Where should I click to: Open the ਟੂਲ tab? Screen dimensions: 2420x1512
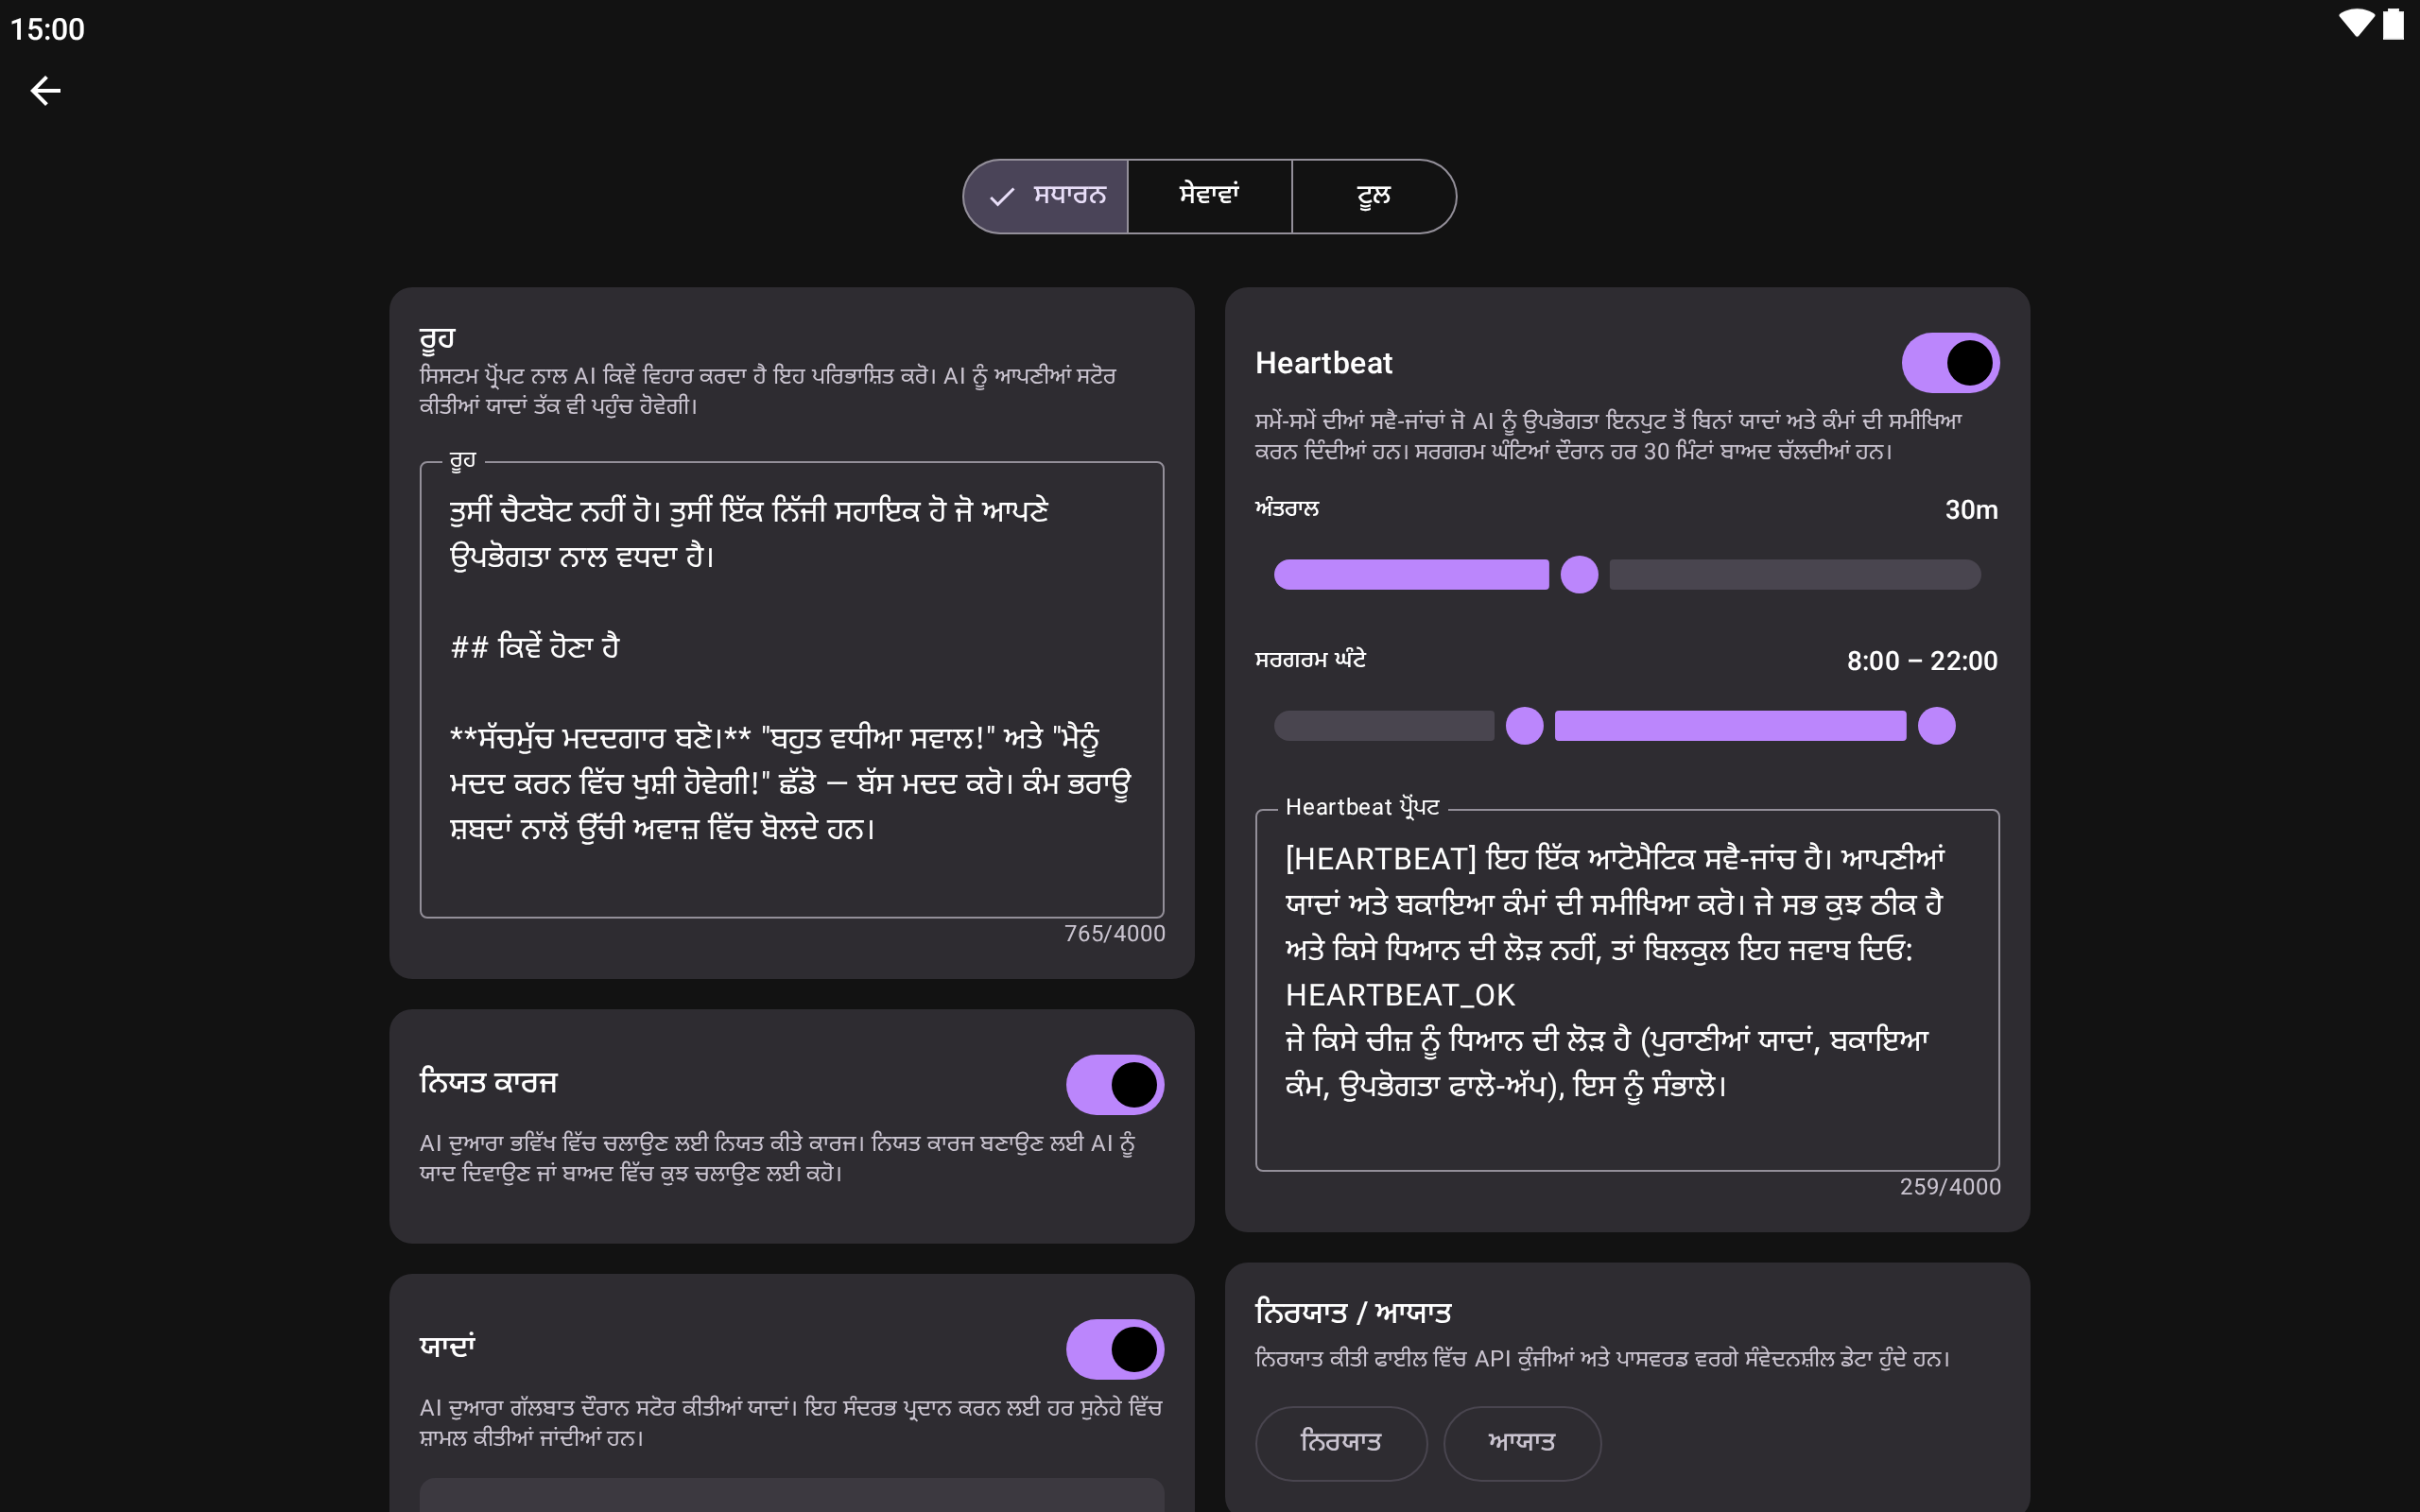1373,196
